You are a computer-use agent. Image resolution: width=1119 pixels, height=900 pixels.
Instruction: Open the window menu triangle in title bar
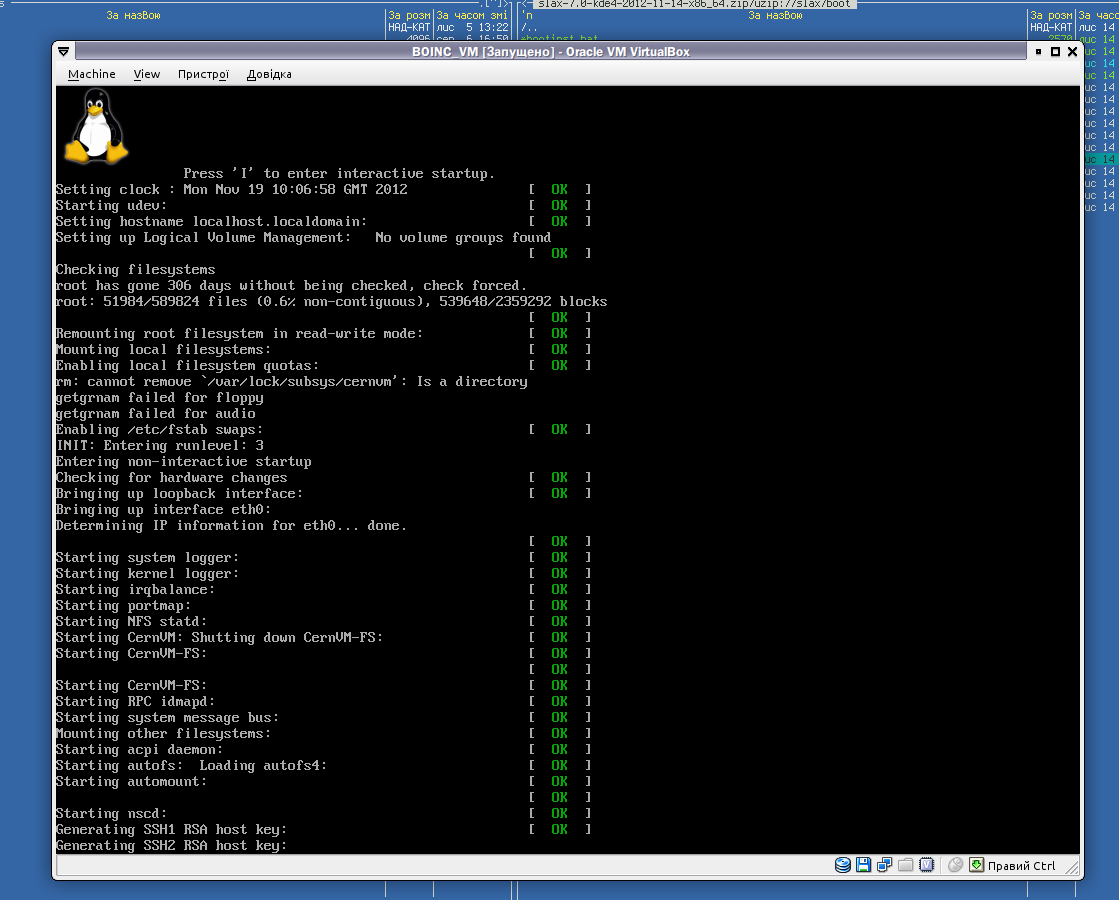64,52
